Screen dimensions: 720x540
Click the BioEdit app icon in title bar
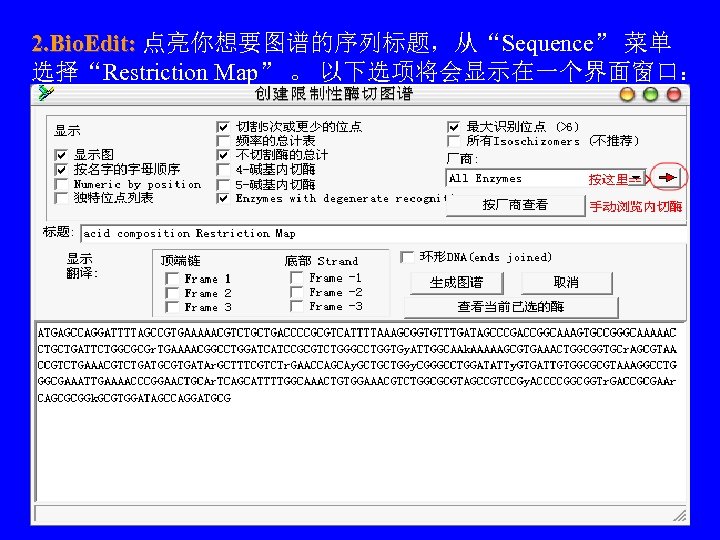(x=45, y=93)
